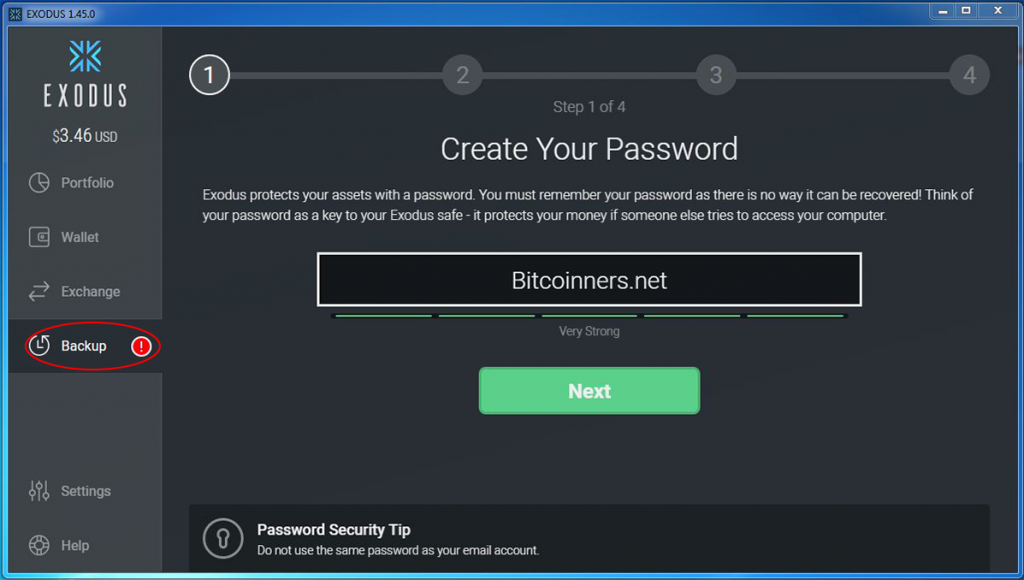Go to the Exchange section
The width and height of the screenshot is (1024, 580).
click(90, 292)
